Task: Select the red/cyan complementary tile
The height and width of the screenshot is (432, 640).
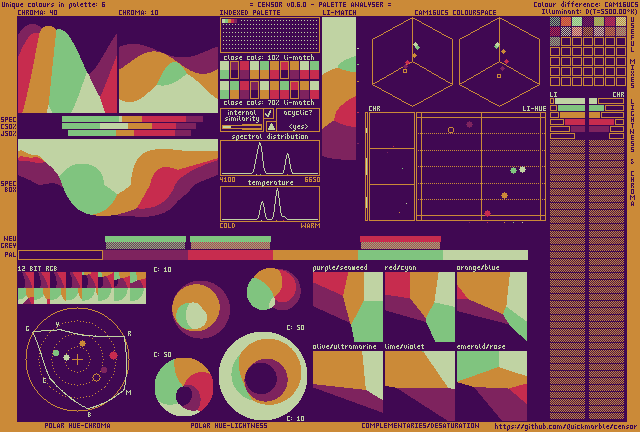Action: [x=419, y=307]
